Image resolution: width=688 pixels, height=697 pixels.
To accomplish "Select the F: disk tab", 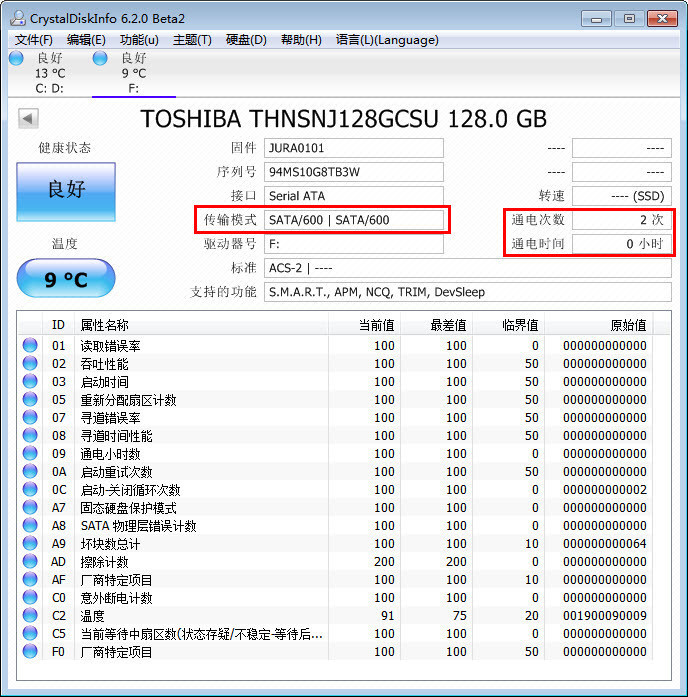I will pos(134,73).
